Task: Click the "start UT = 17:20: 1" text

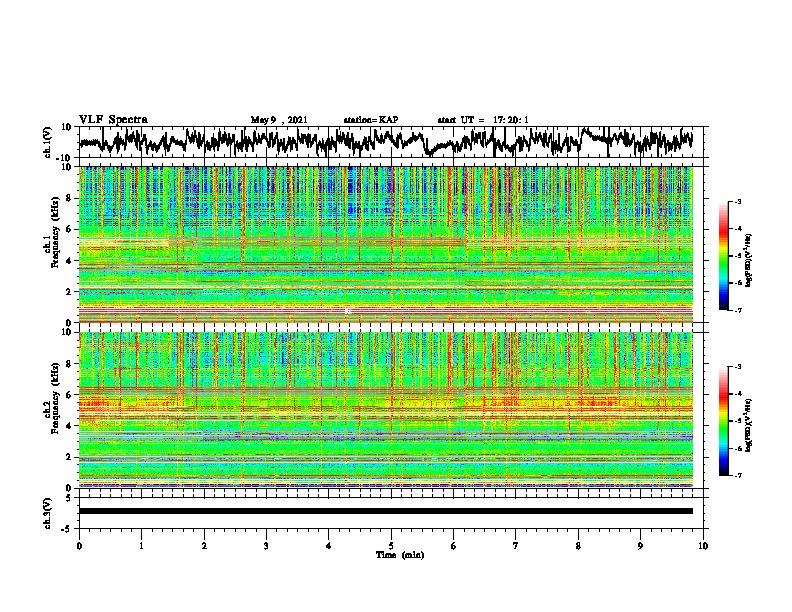Action: coord(483,120)
